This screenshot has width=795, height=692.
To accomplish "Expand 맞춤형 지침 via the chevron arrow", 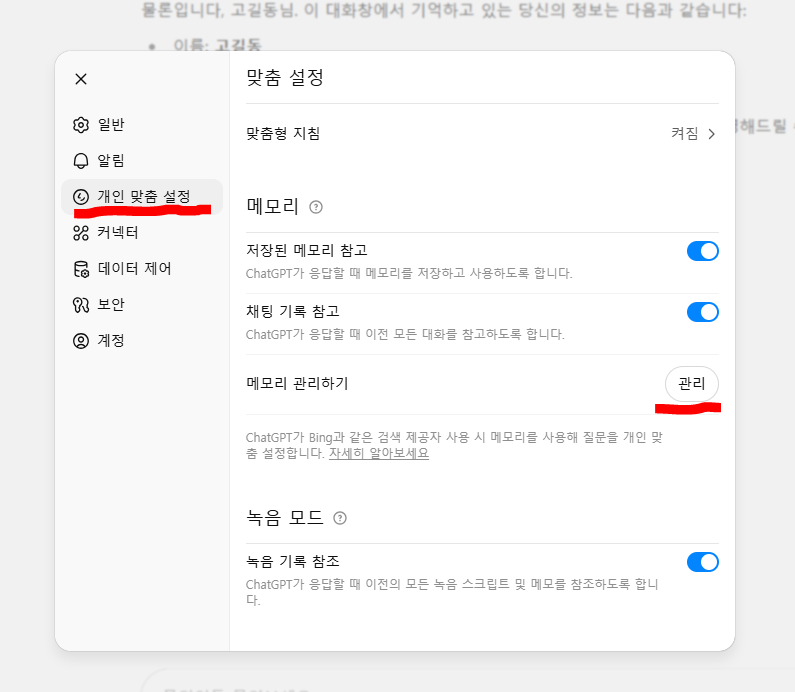I will (712, 134).
